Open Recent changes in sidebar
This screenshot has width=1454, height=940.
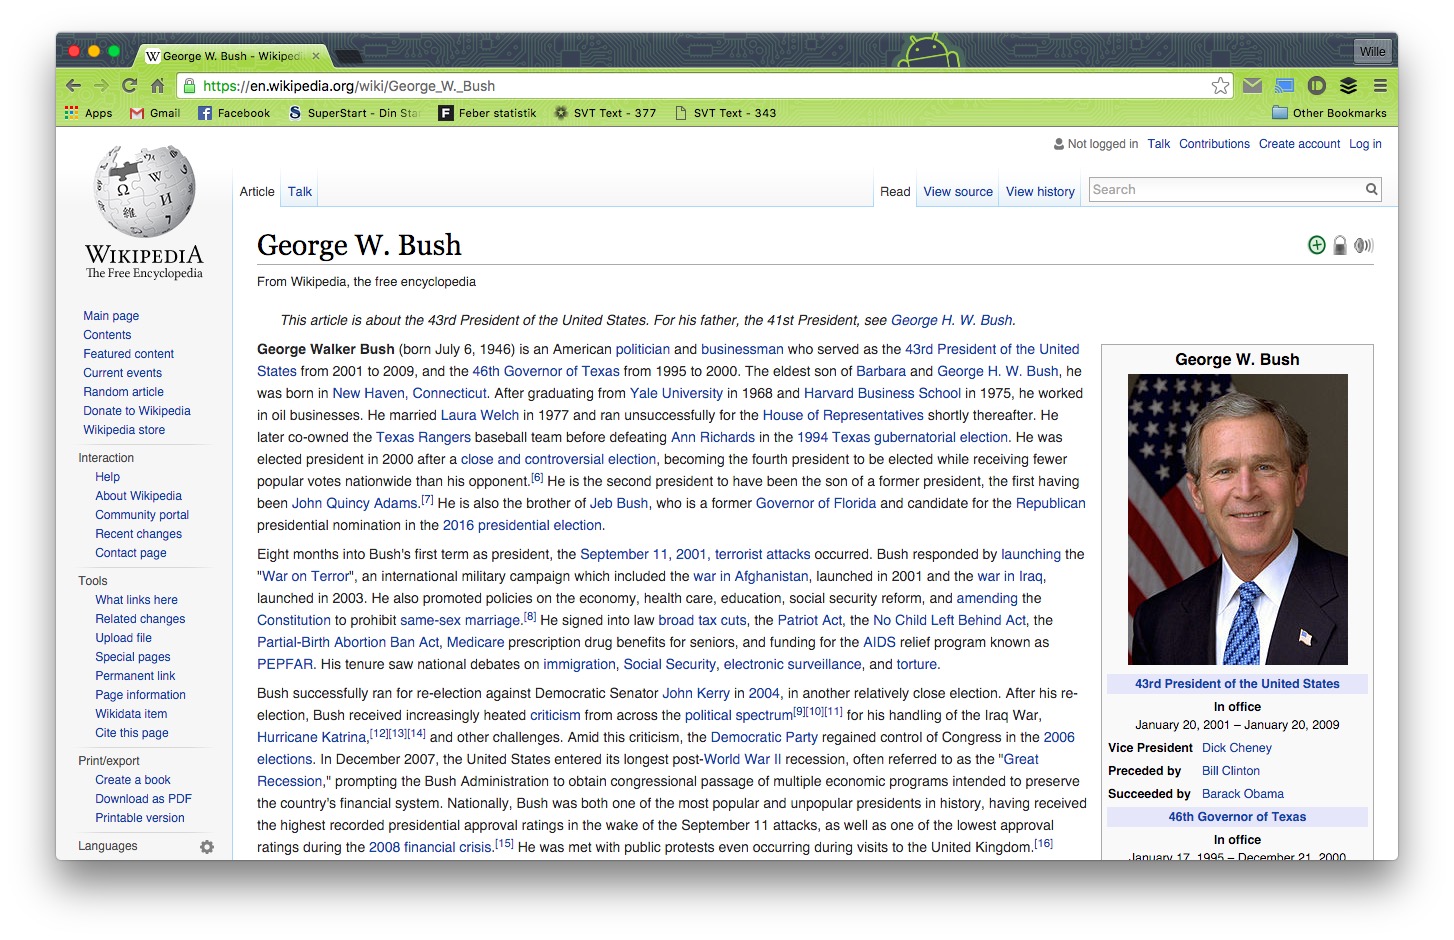138,534
